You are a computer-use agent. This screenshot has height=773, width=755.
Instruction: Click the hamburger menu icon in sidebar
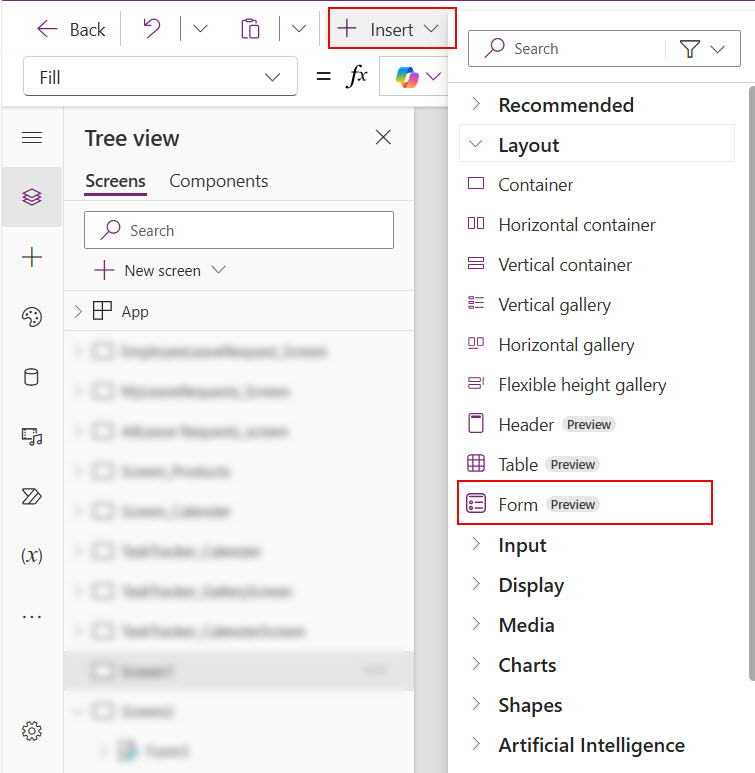pyautogui.click(x=32, y=138)
